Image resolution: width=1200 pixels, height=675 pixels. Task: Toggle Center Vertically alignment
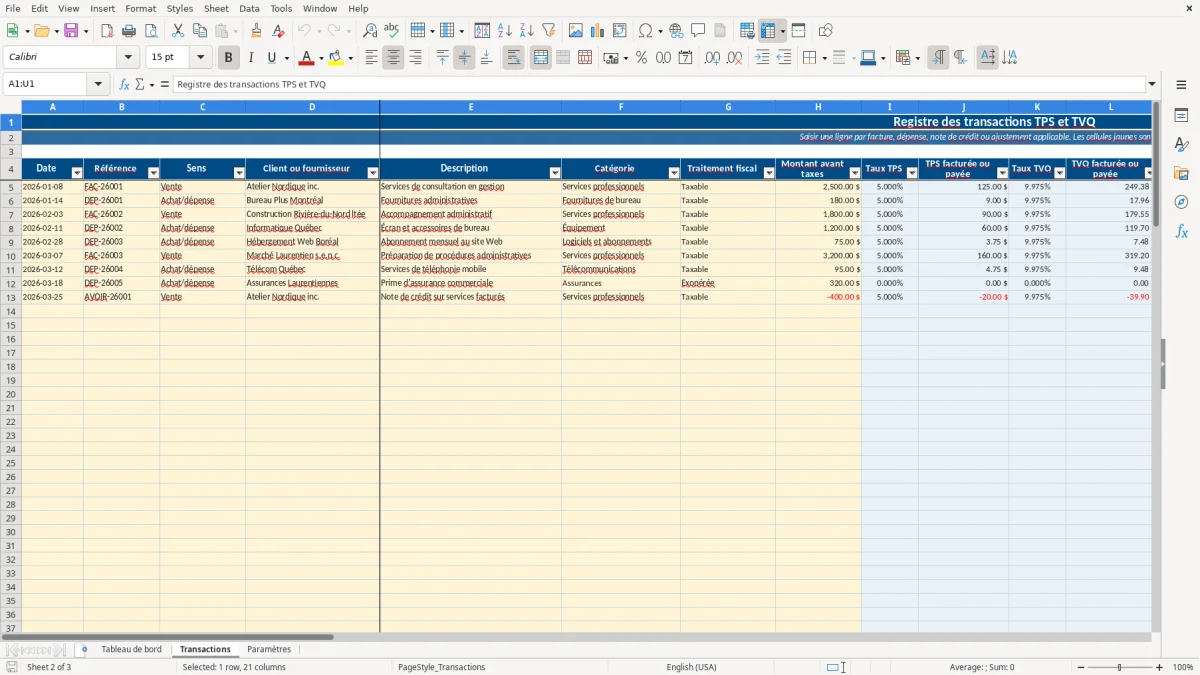point(464,58)
